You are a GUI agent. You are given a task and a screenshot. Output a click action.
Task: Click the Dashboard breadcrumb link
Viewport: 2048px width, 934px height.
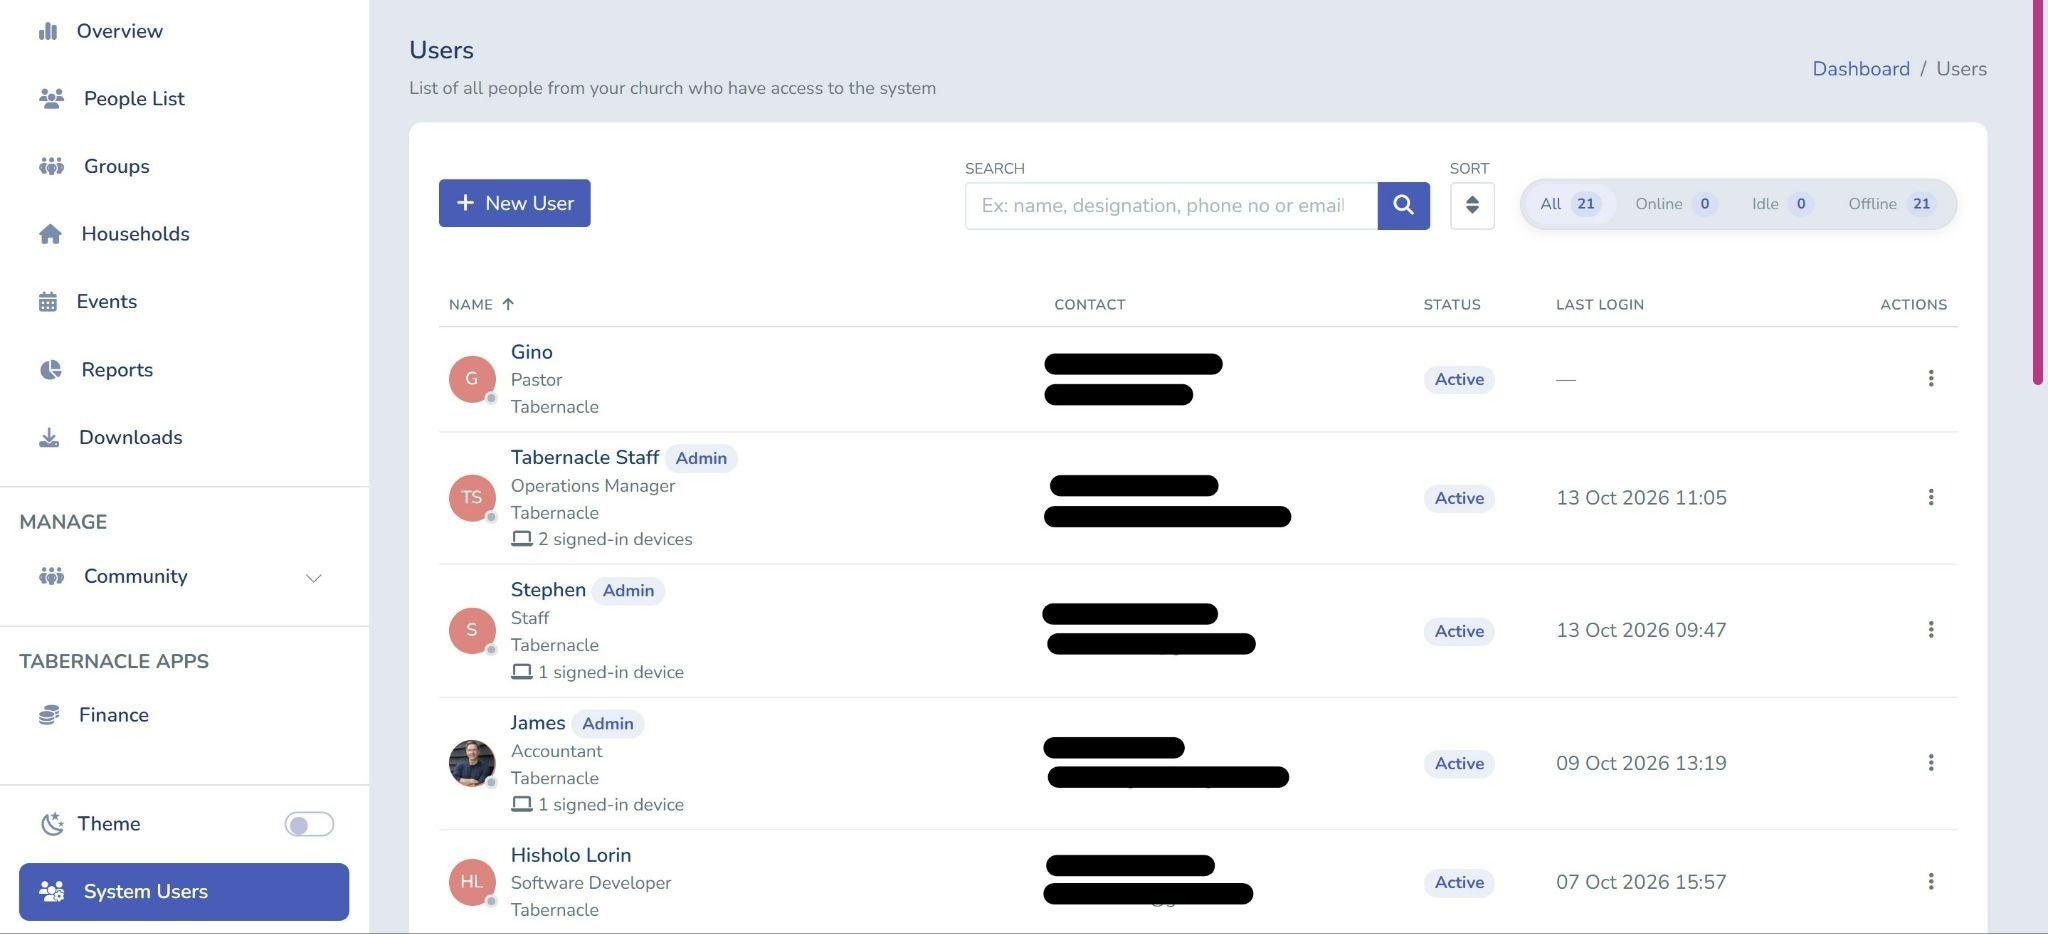coord(1861,69)
